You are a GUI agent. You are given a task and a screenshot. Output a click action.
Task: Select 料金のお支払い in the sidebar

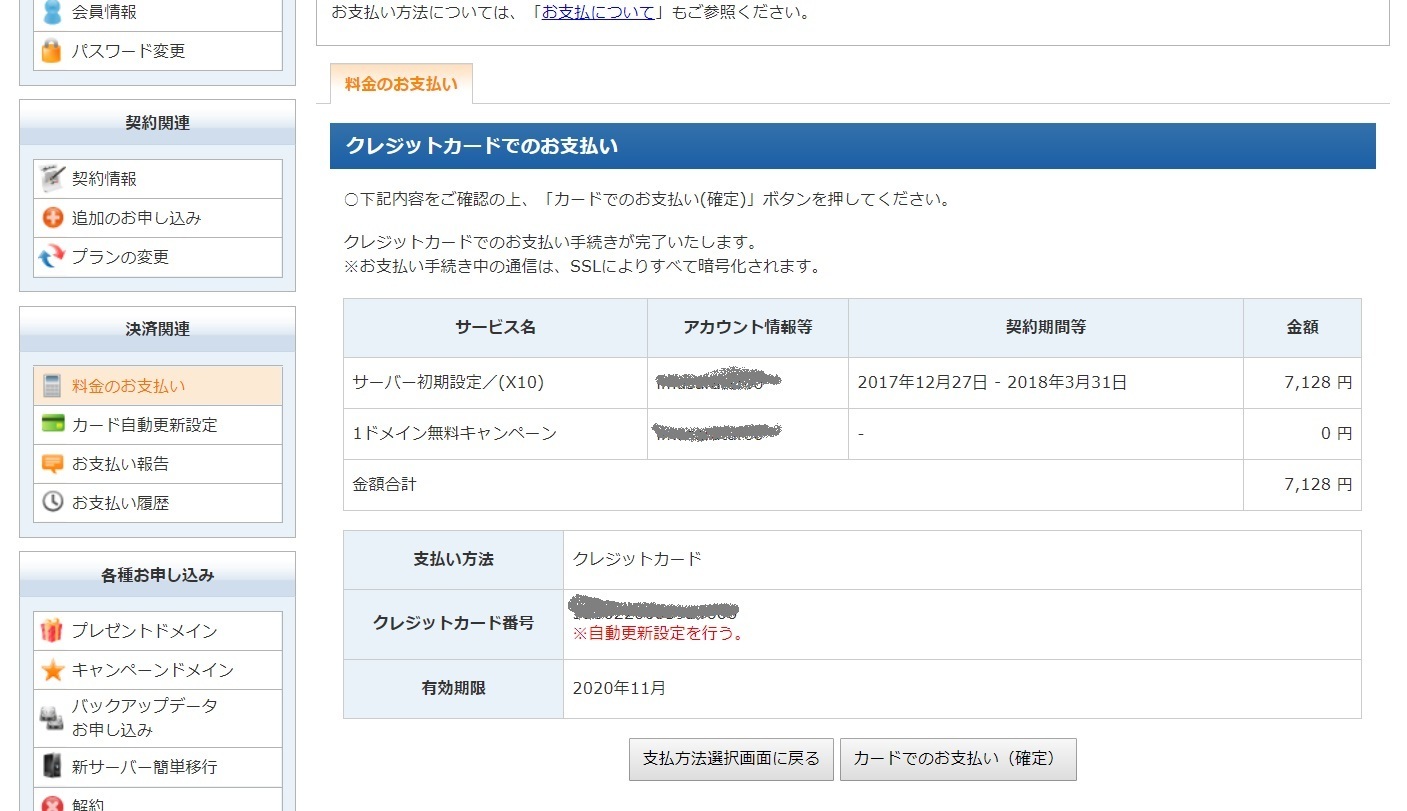(x=158, y=386)
